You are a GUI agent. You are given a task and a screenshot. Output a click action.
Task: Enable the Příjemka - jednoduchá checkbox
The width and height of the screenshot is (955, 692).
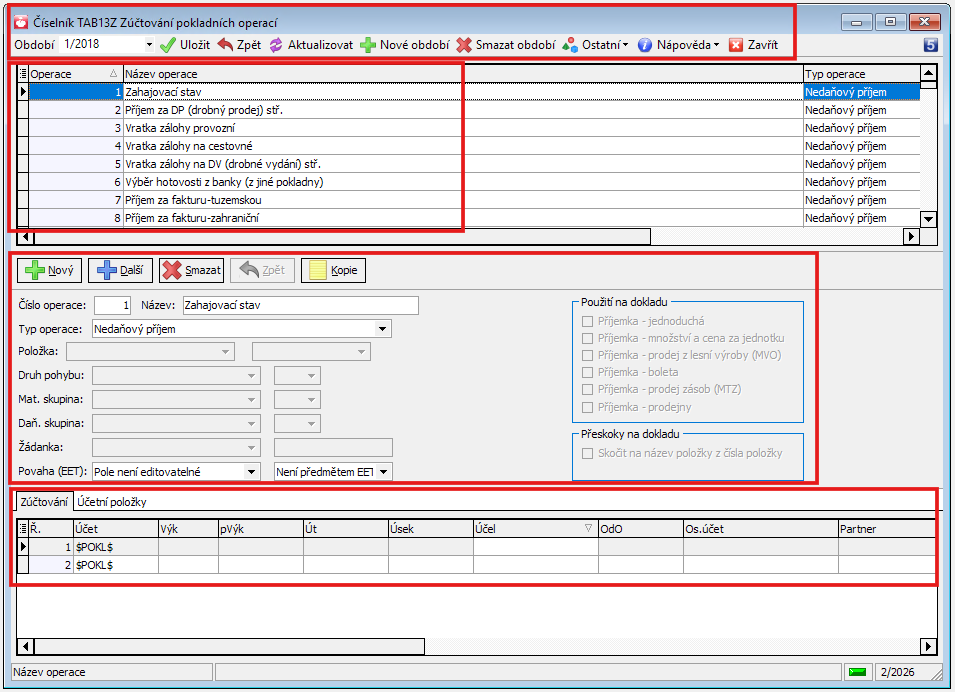click(x=587, y=321)
